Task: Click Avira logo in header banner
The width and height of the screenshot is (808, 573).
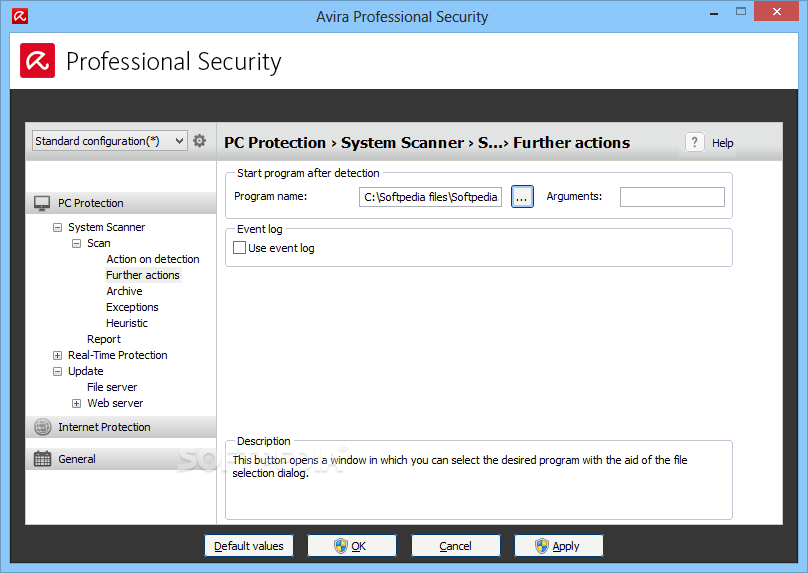Action: [x=38, y=61]
